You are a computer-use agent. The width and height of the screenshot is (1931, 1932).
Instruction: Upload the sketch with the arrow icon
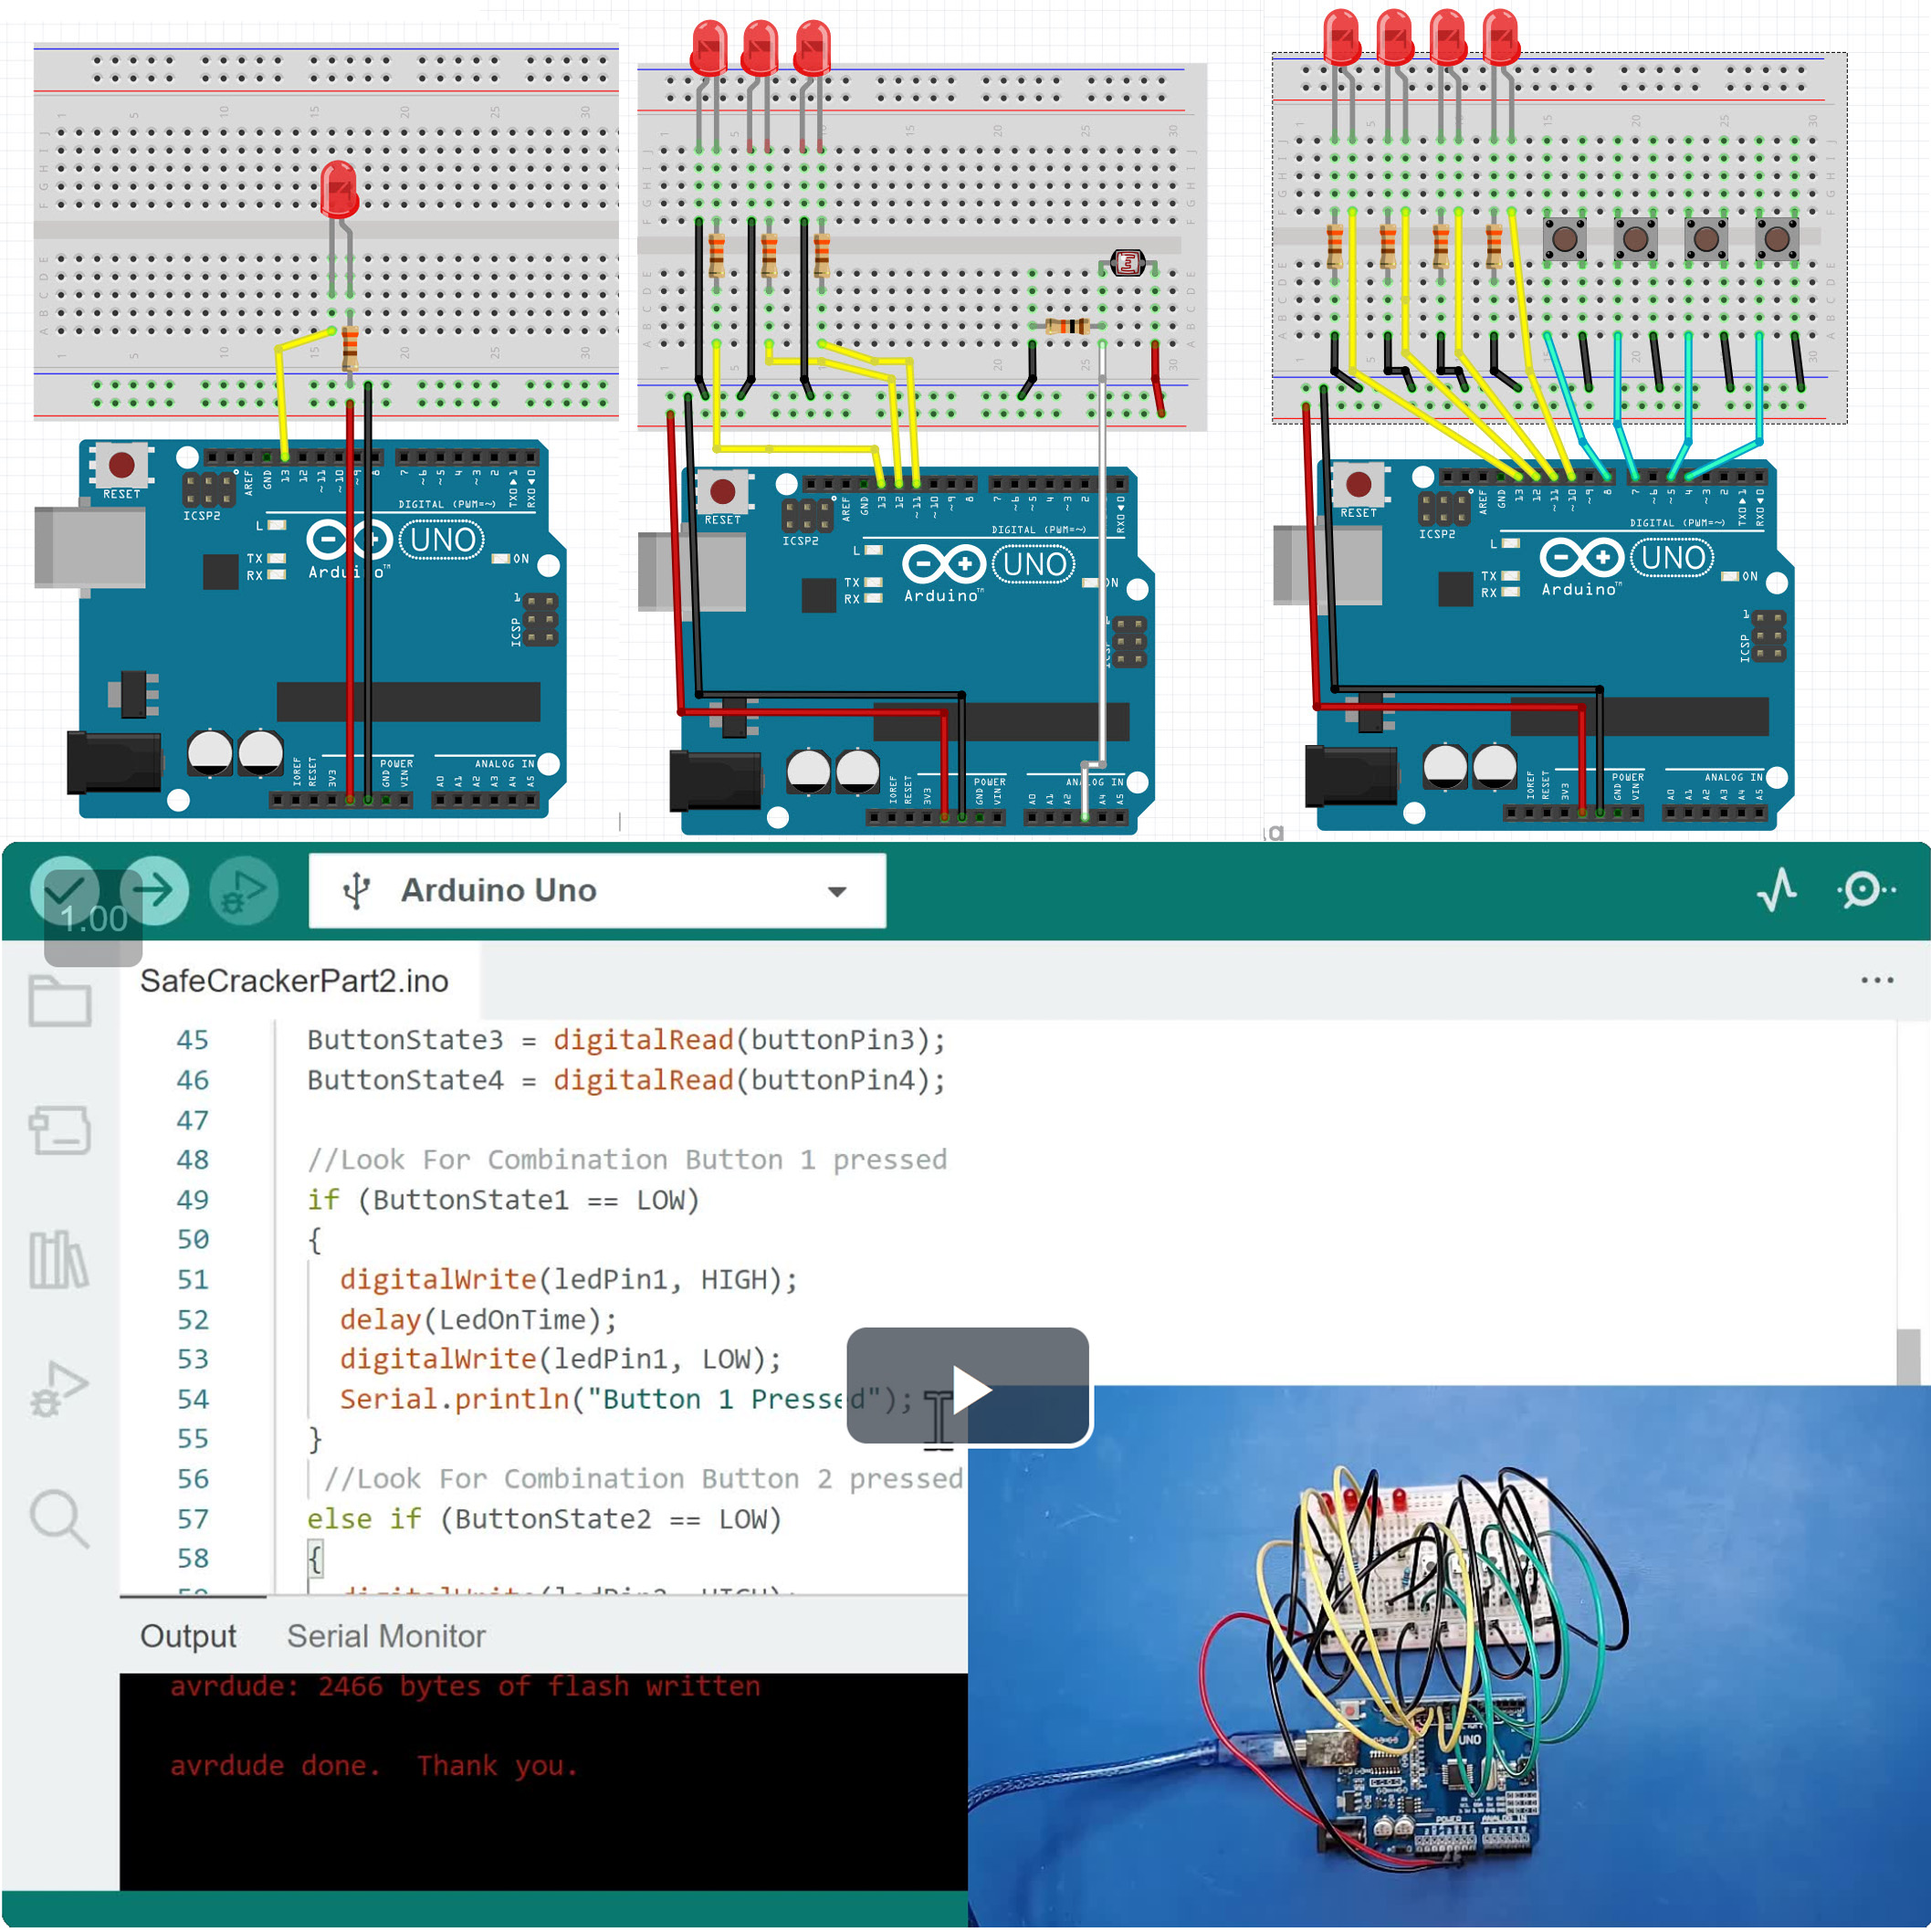pyautogui.click(x=155, y=890)
